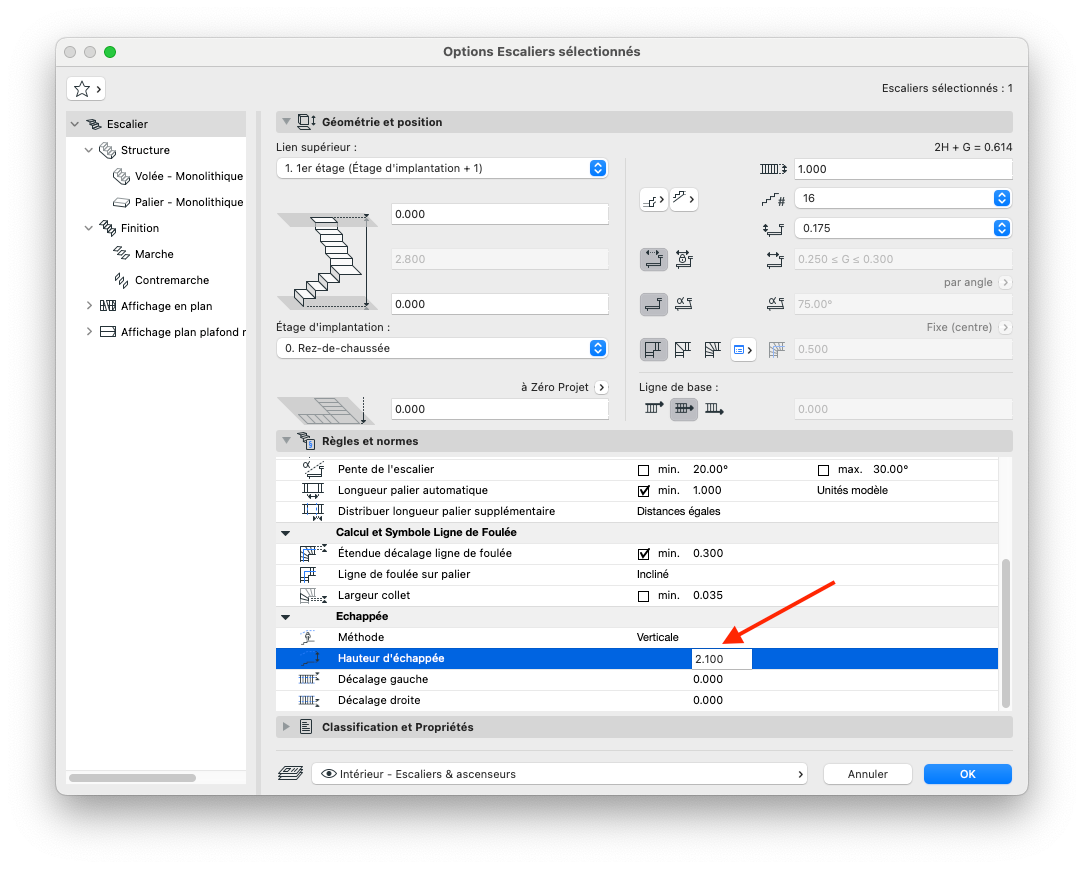Expand the Affichage en plan tree node
This screenshot has height=869, width=1084.
(x=88, y=306)
